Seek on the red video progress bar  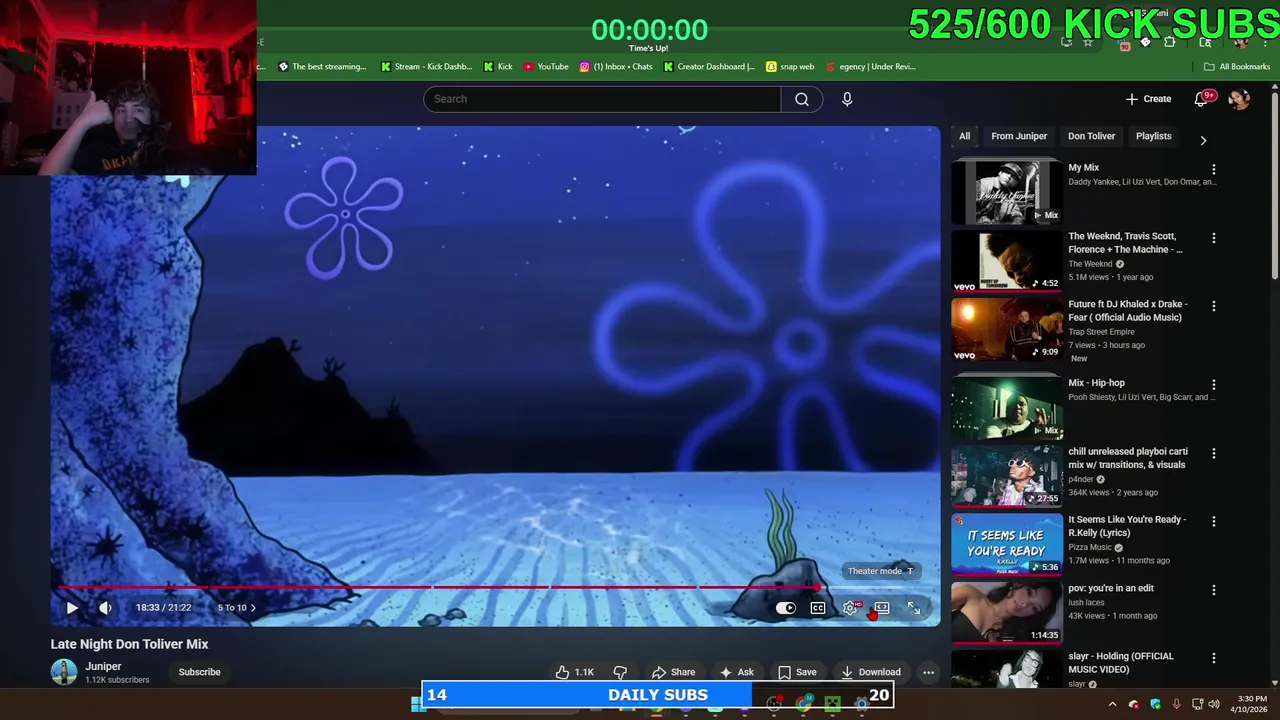(x=440, y=587)
